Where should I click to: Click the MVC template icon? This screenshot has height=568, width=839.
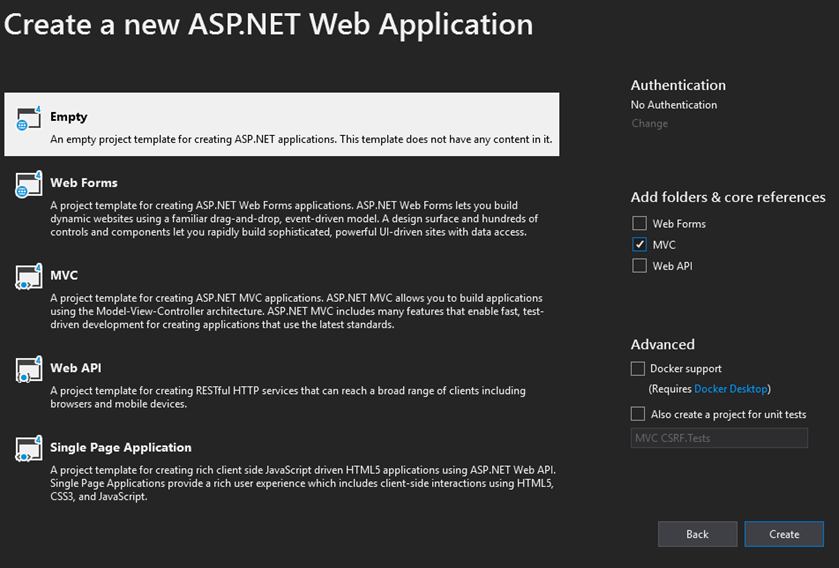pyautogui.click(x=28, y=277)
